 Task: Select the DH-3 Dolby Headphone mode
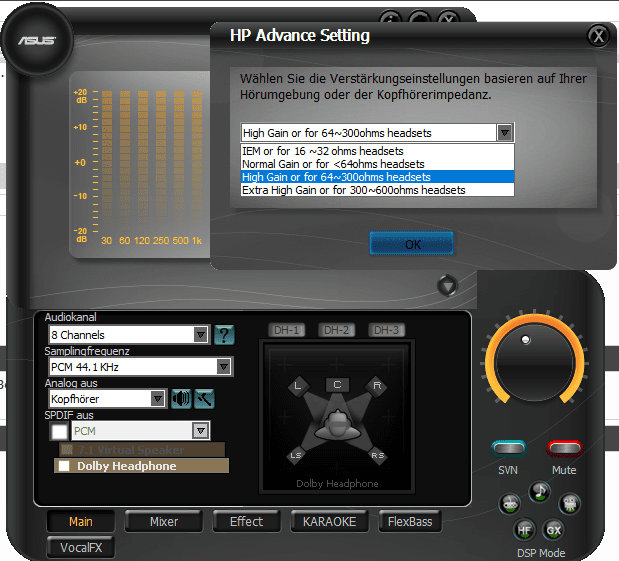click(386, 330)
